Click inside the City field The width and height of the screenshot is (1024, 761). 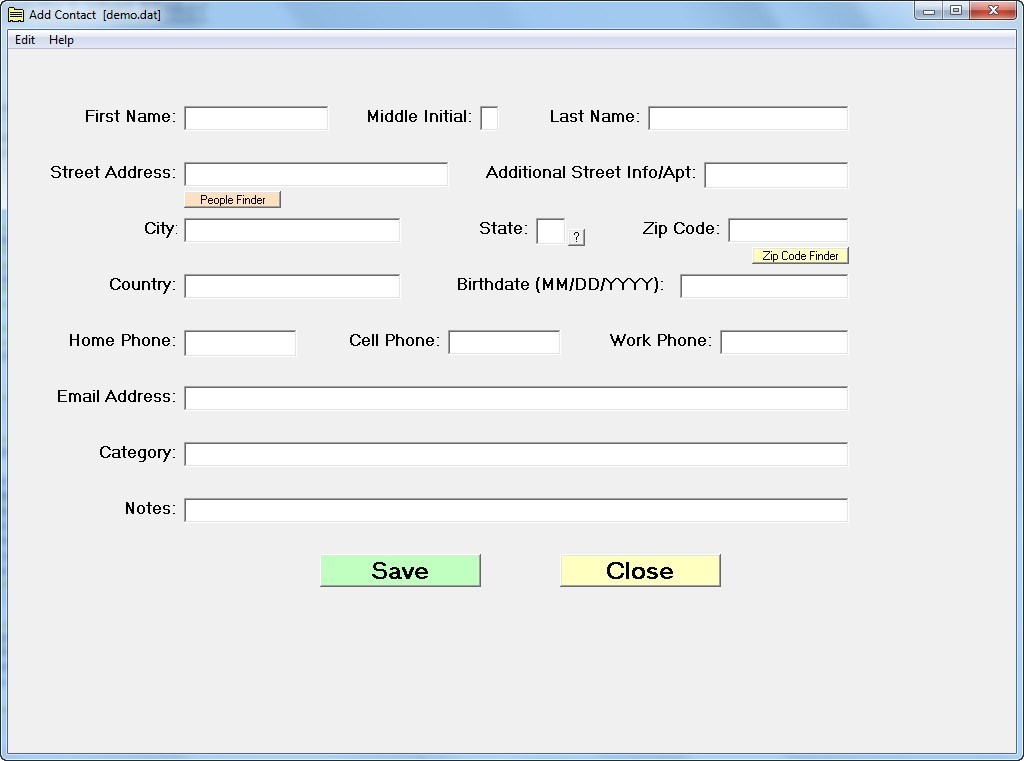[x=291, y=229]
